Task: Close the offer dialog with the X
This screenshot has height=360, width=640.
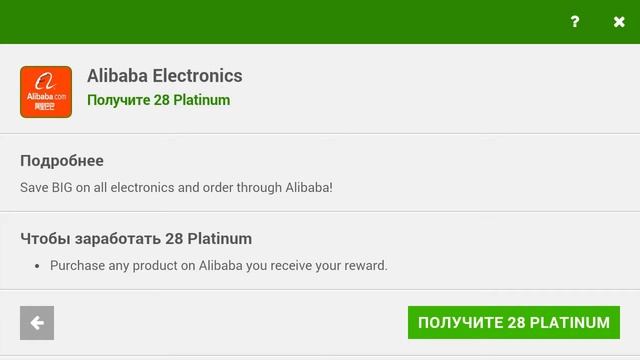Action: [x=619, y=22]
